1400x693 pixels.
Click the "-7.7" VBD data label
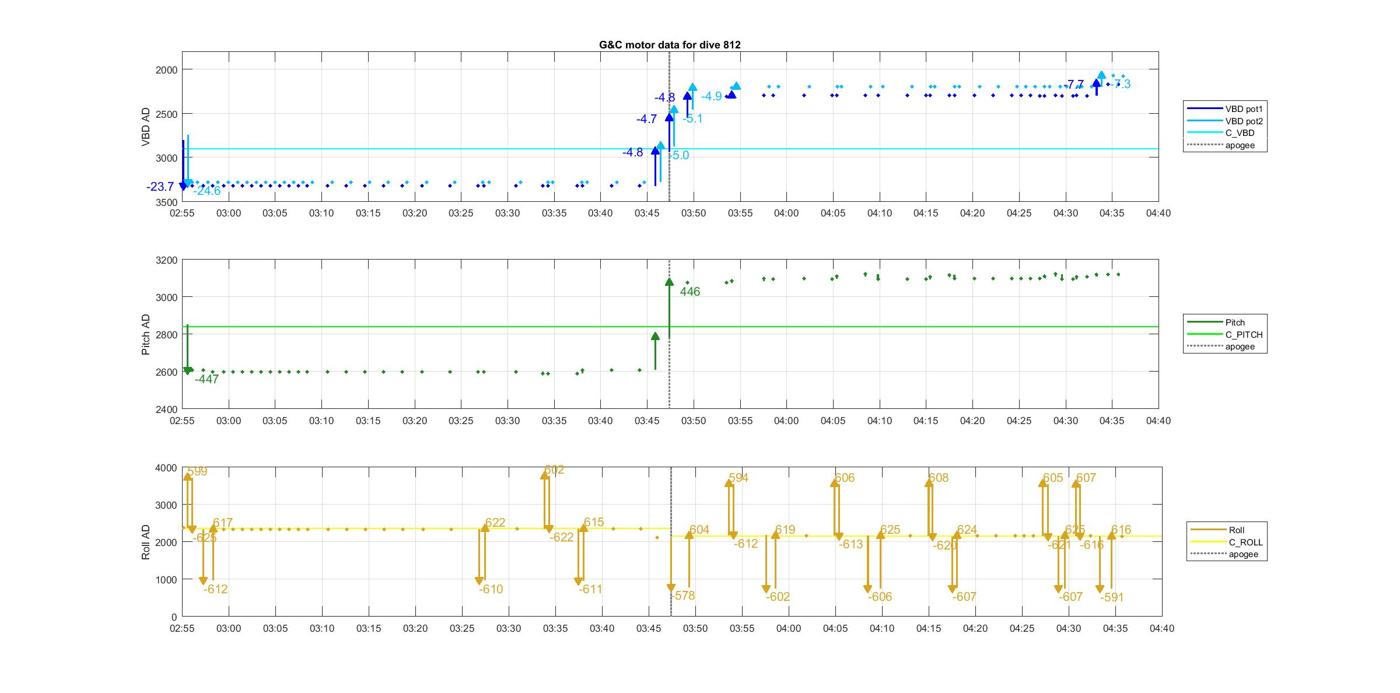[x=1073, y=85]
